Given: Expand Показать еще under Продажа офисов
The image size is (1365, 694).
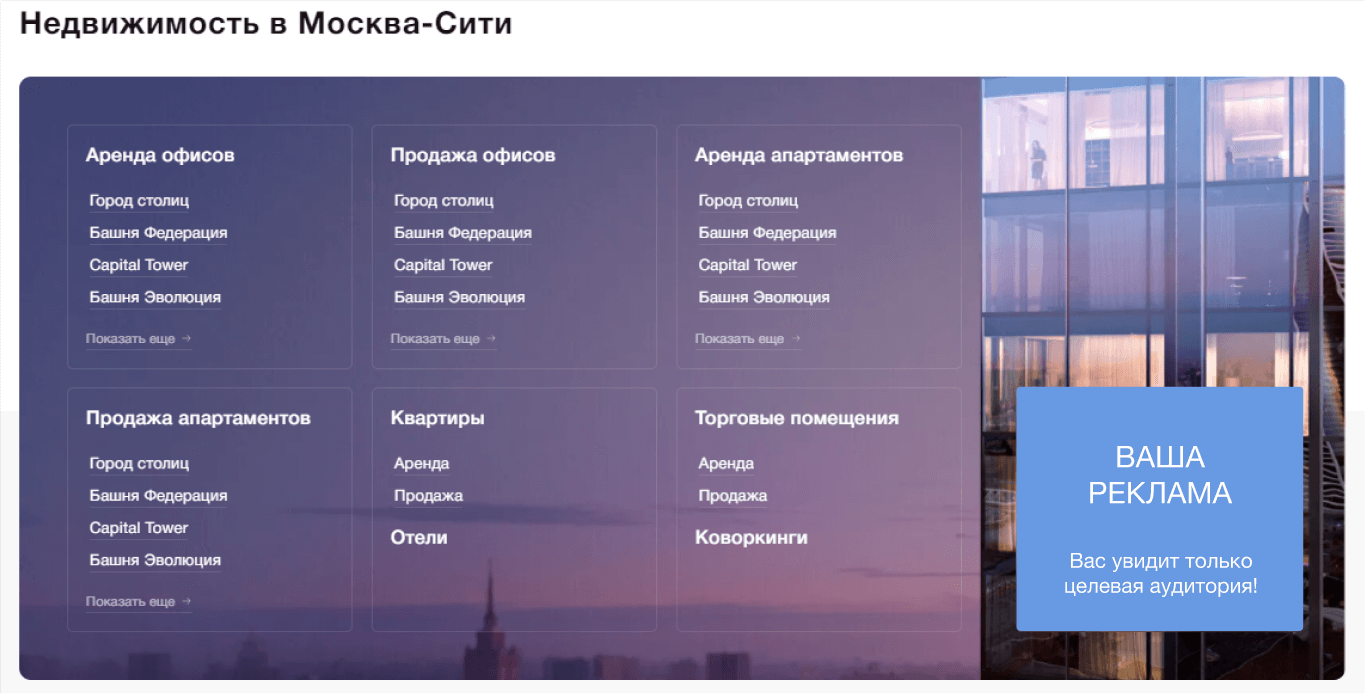Looking at the screenshot, I should point(443,339).
